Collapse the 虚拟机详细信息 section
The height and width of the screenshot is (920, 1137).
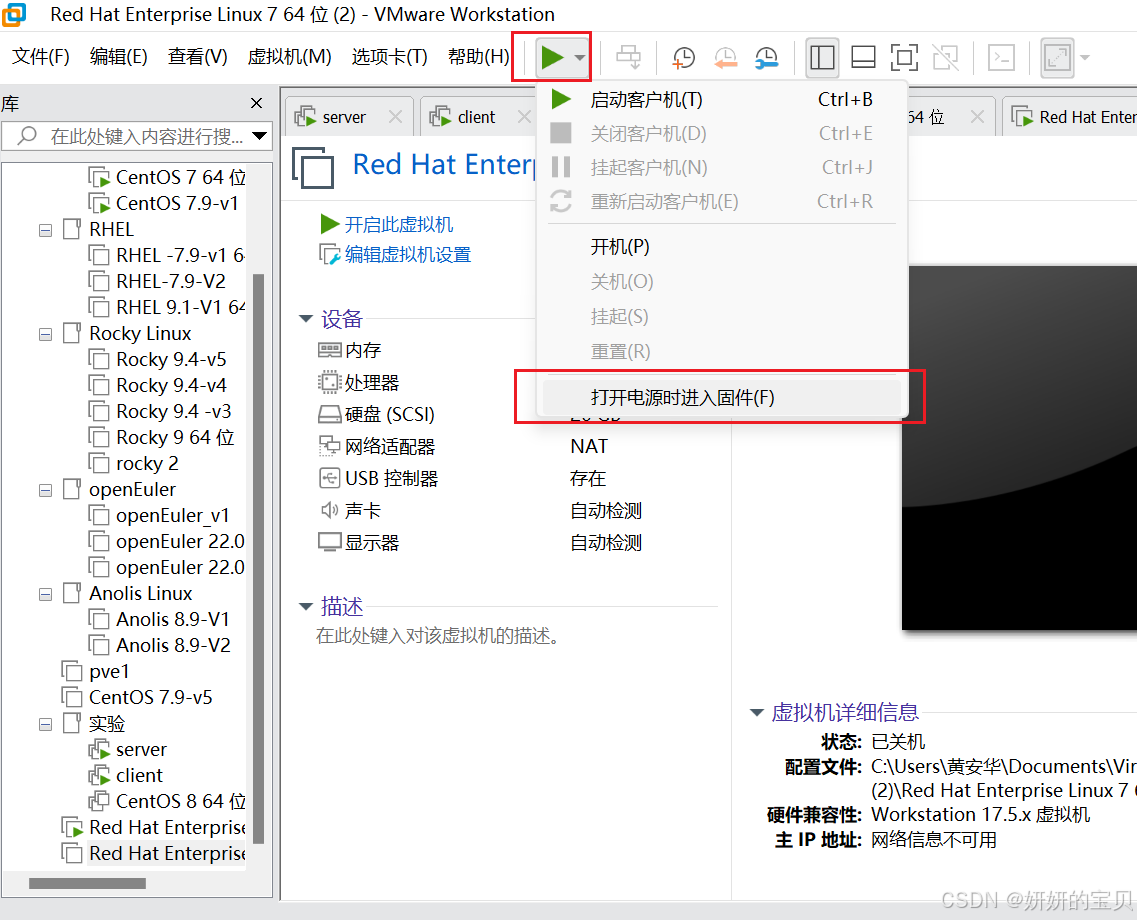(x=756, y=713)
